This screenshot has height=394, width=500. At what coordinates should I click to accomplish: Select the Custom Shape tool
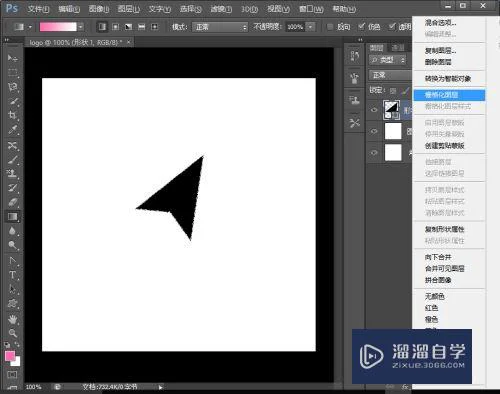pyautogui.click(x=12, y=303)
